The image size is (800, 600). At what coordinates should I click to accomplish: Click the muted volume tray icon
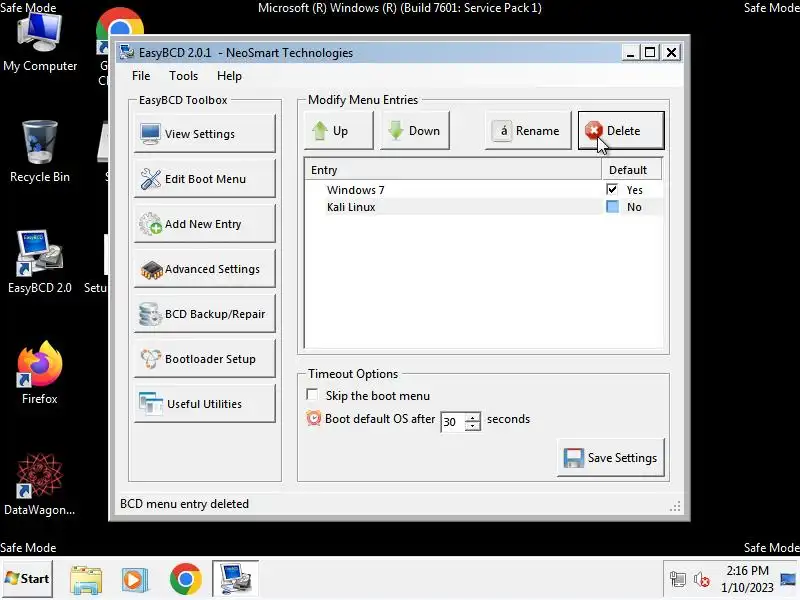point(702,579)
